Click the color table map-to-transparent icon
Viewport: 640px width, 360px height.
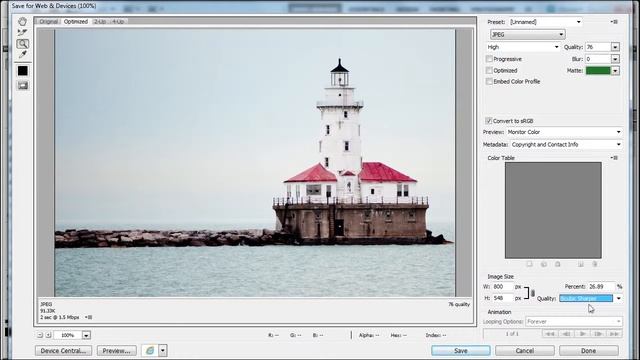529,264
